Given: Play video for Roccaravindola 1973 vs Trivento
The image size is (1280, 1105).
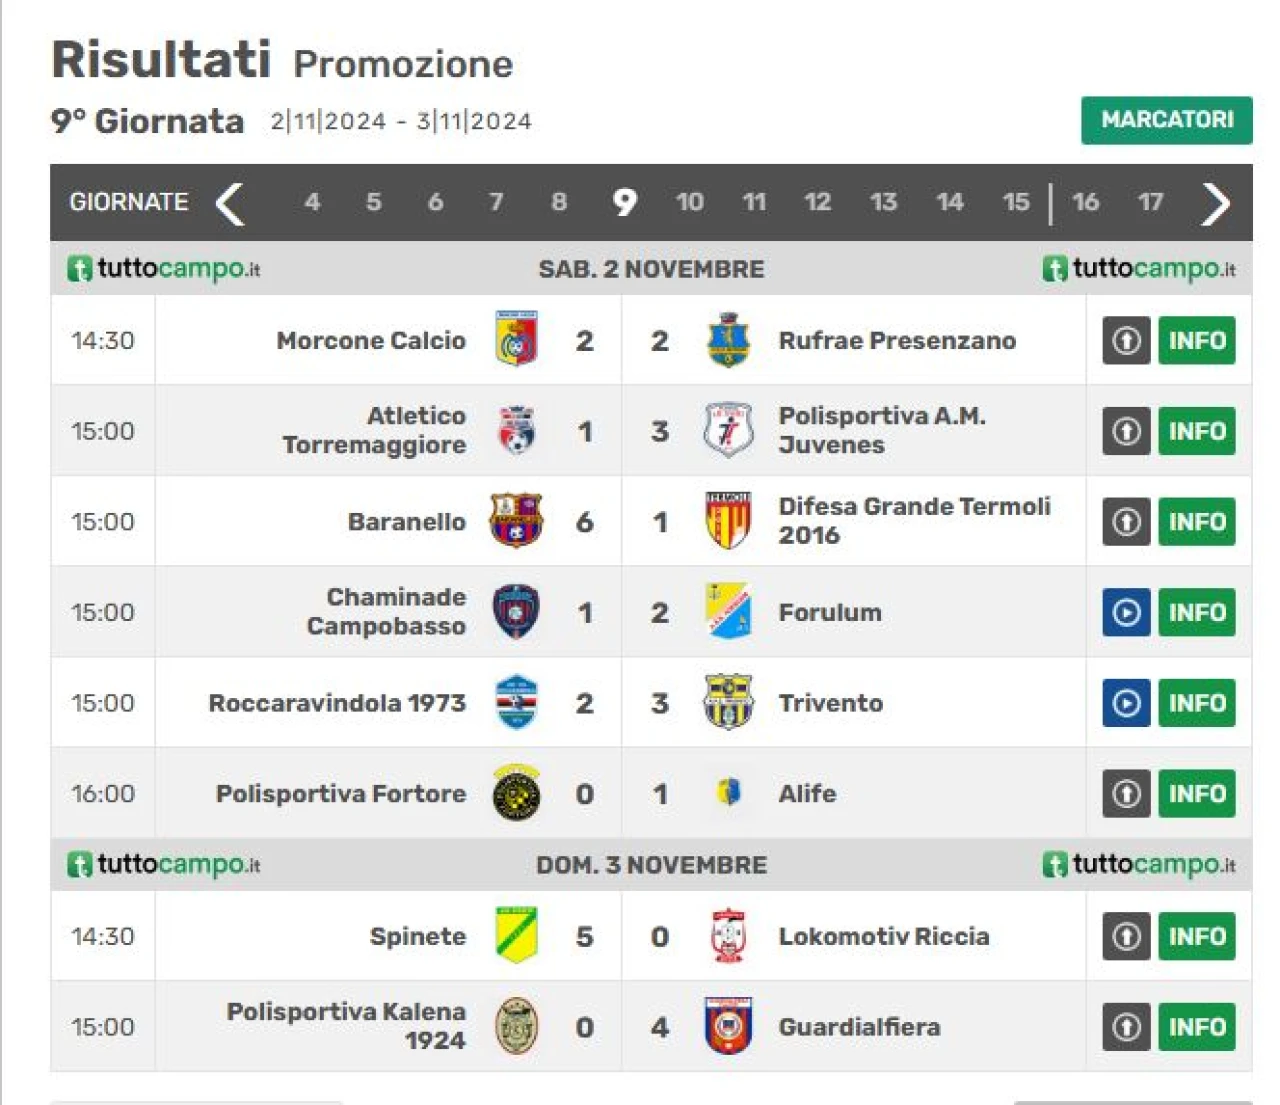Looking at the screenshot, I should (1126, 703).
